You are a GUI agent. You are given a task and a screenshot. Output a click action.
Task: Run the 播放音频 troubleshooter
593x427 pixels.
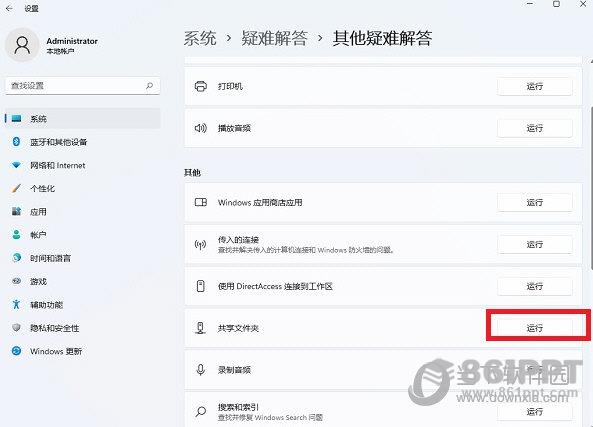point(534,128)
